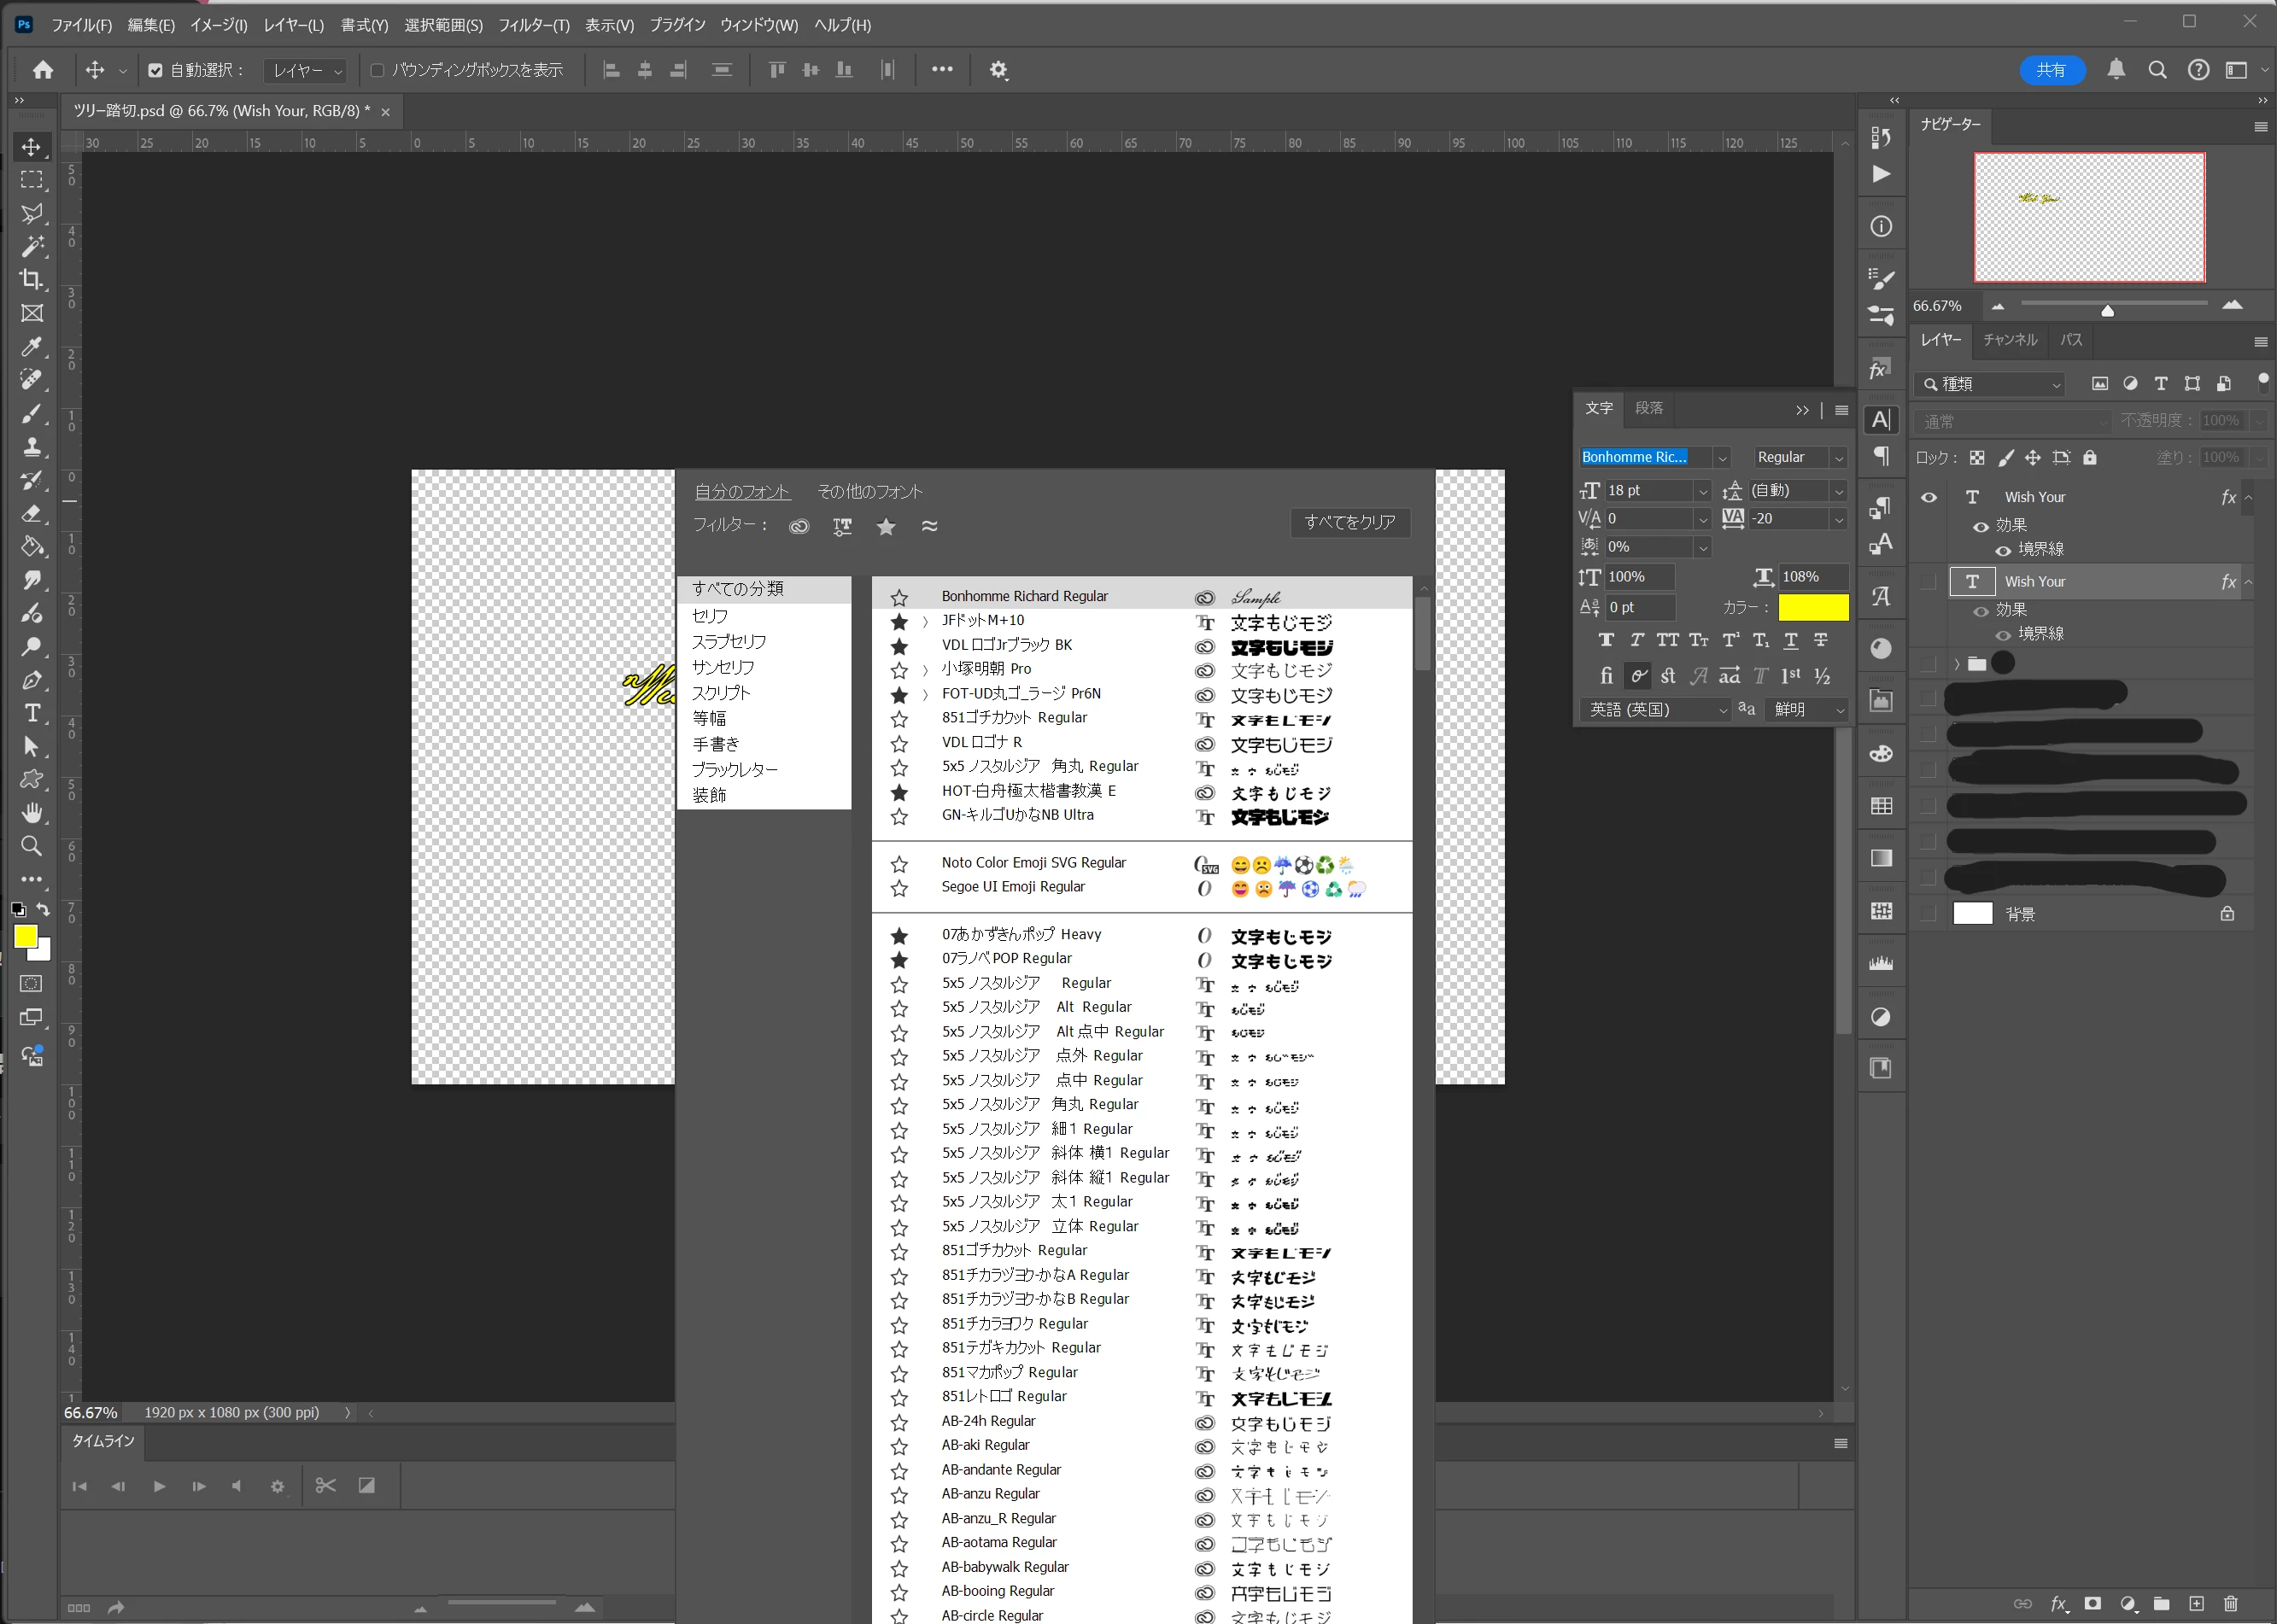Open the フィルター(T) menu
Screen dimensions: 2277x1624
tap(533, 25)
